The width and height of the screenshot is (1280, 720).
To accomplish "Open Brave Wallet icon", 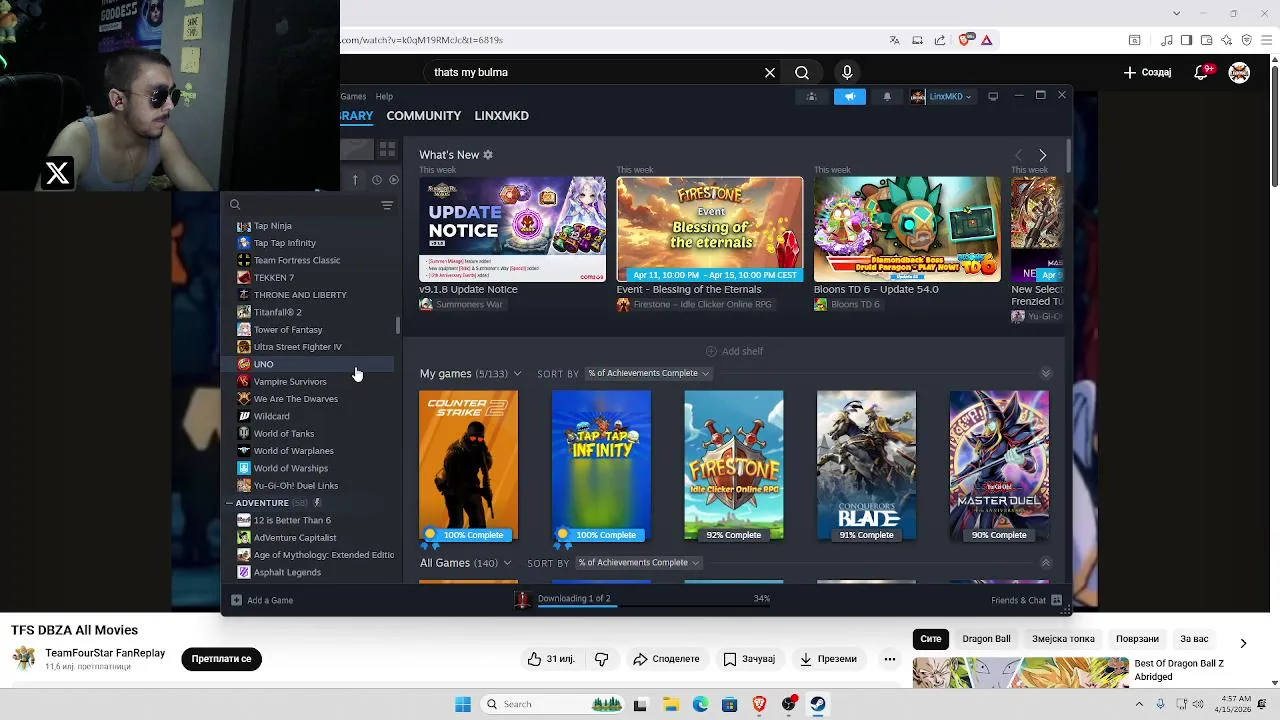I will pos(1207,40).
